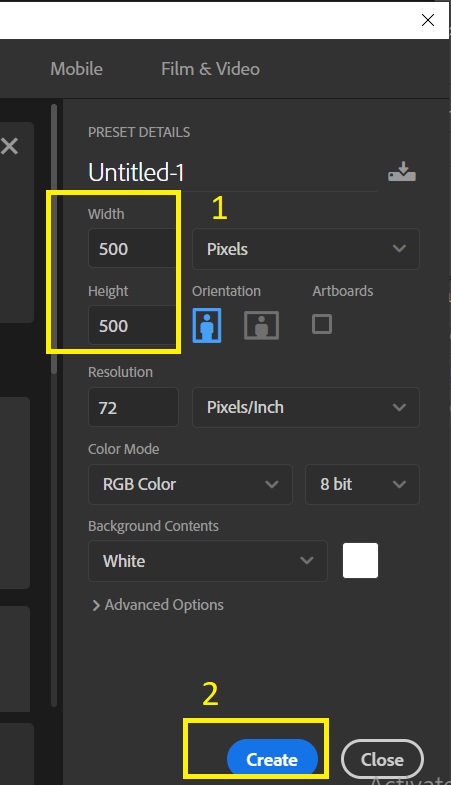Open the White background contents dropdown
Image resolution: width=451 pixels, height=785 pixels.
(x=208, y=561)
